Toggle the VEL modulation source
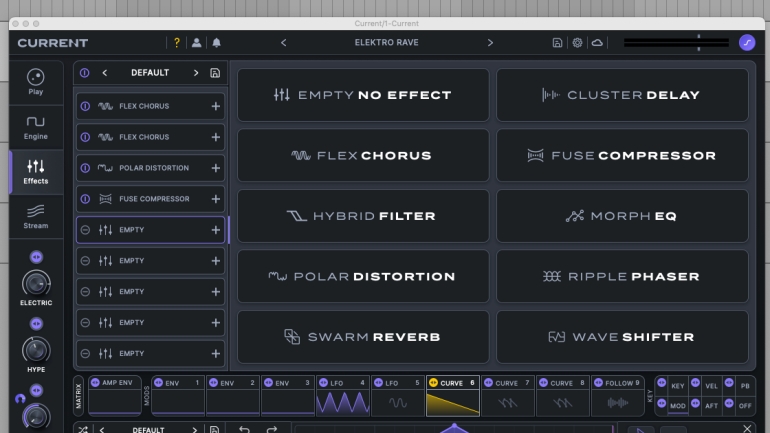 coord(712,386)
